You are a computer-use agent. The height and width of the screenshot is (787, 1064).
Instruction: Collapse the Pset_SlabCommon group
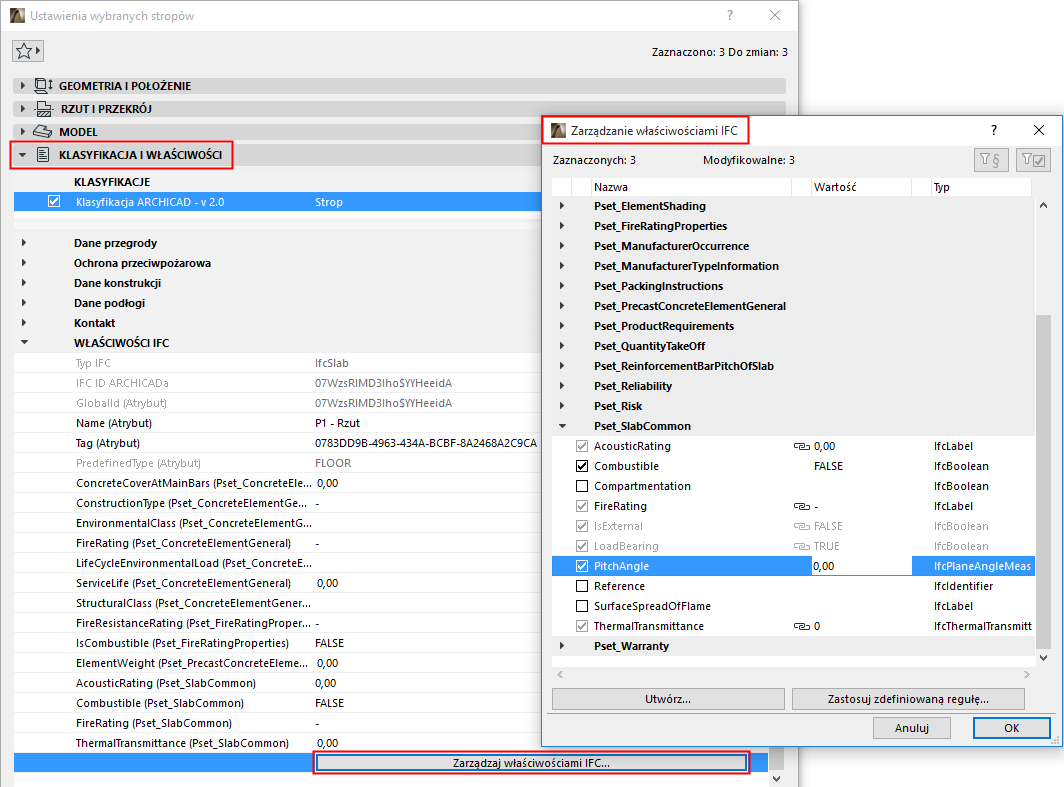click(562, 426)
